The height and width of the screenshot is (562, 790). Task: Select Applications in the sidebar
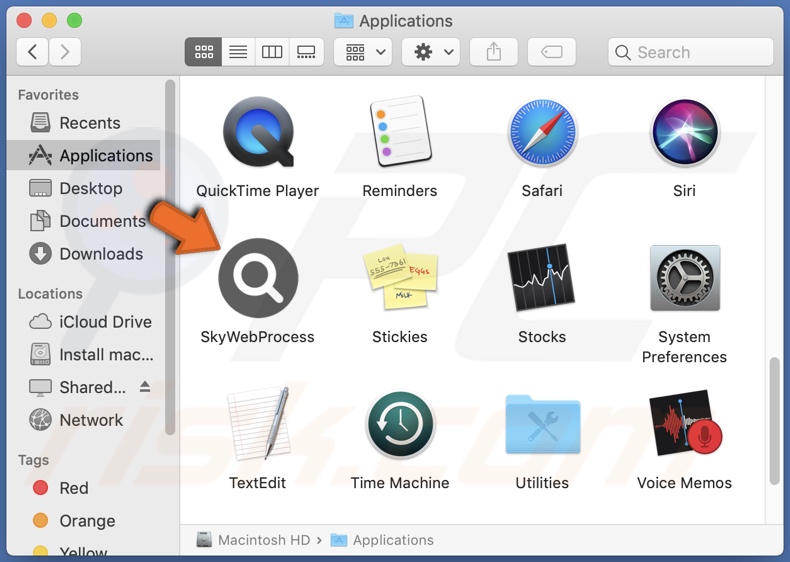pyautogui.click(x=85, y=156)
